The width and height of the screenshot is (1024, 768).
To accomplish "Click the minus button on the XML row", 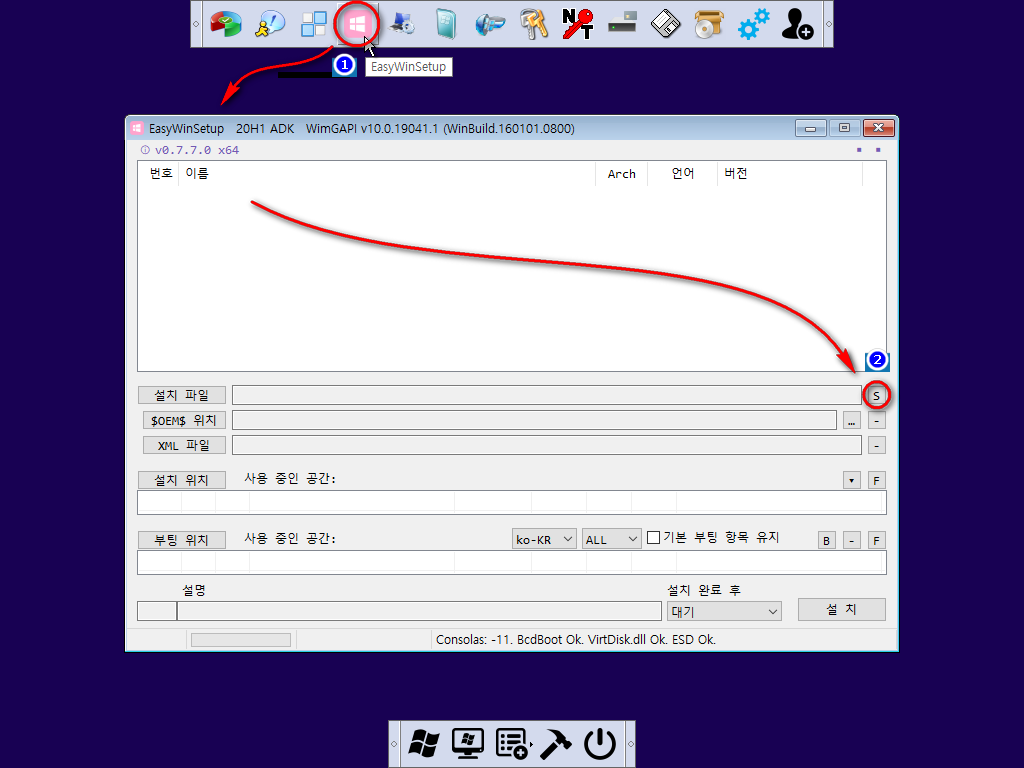I will (x=876, y=445).
